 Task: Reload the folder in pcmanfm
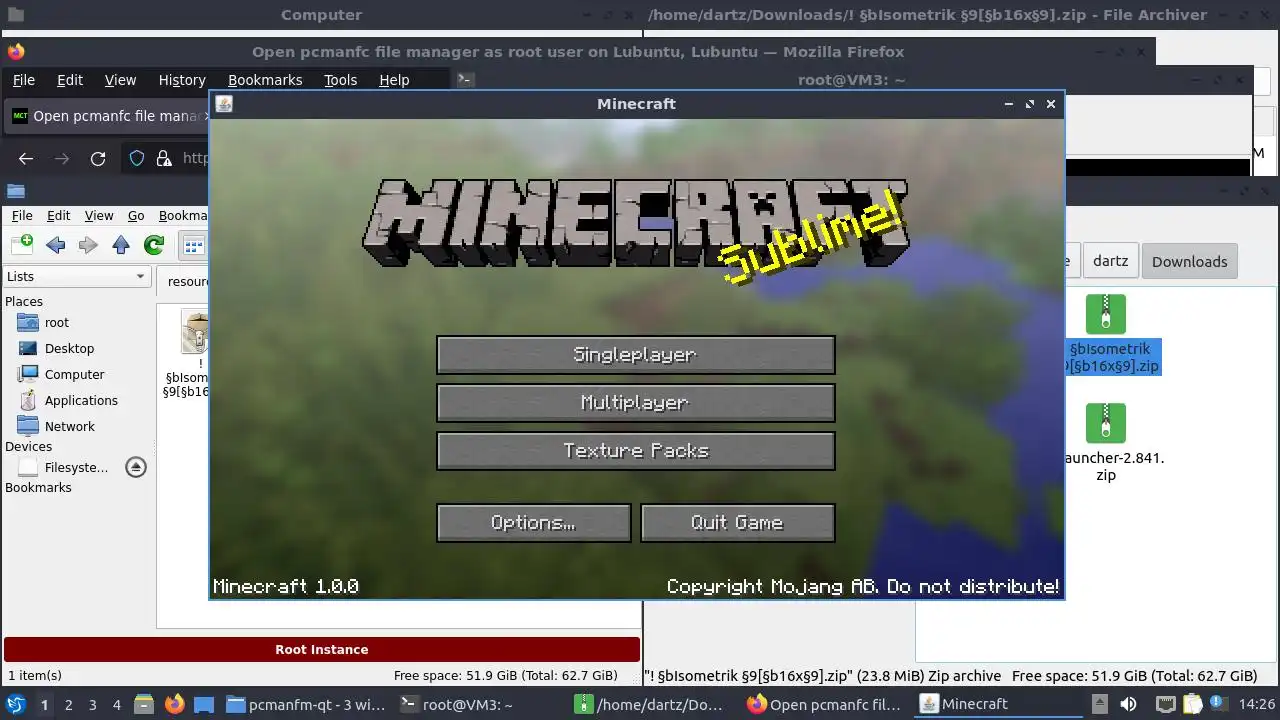coord(153,245)
